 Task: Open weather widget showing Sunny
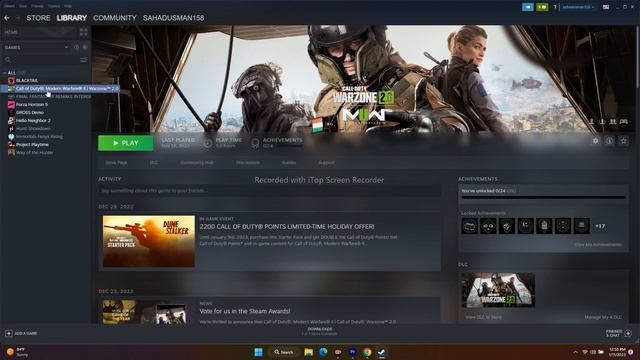[17, 352]
